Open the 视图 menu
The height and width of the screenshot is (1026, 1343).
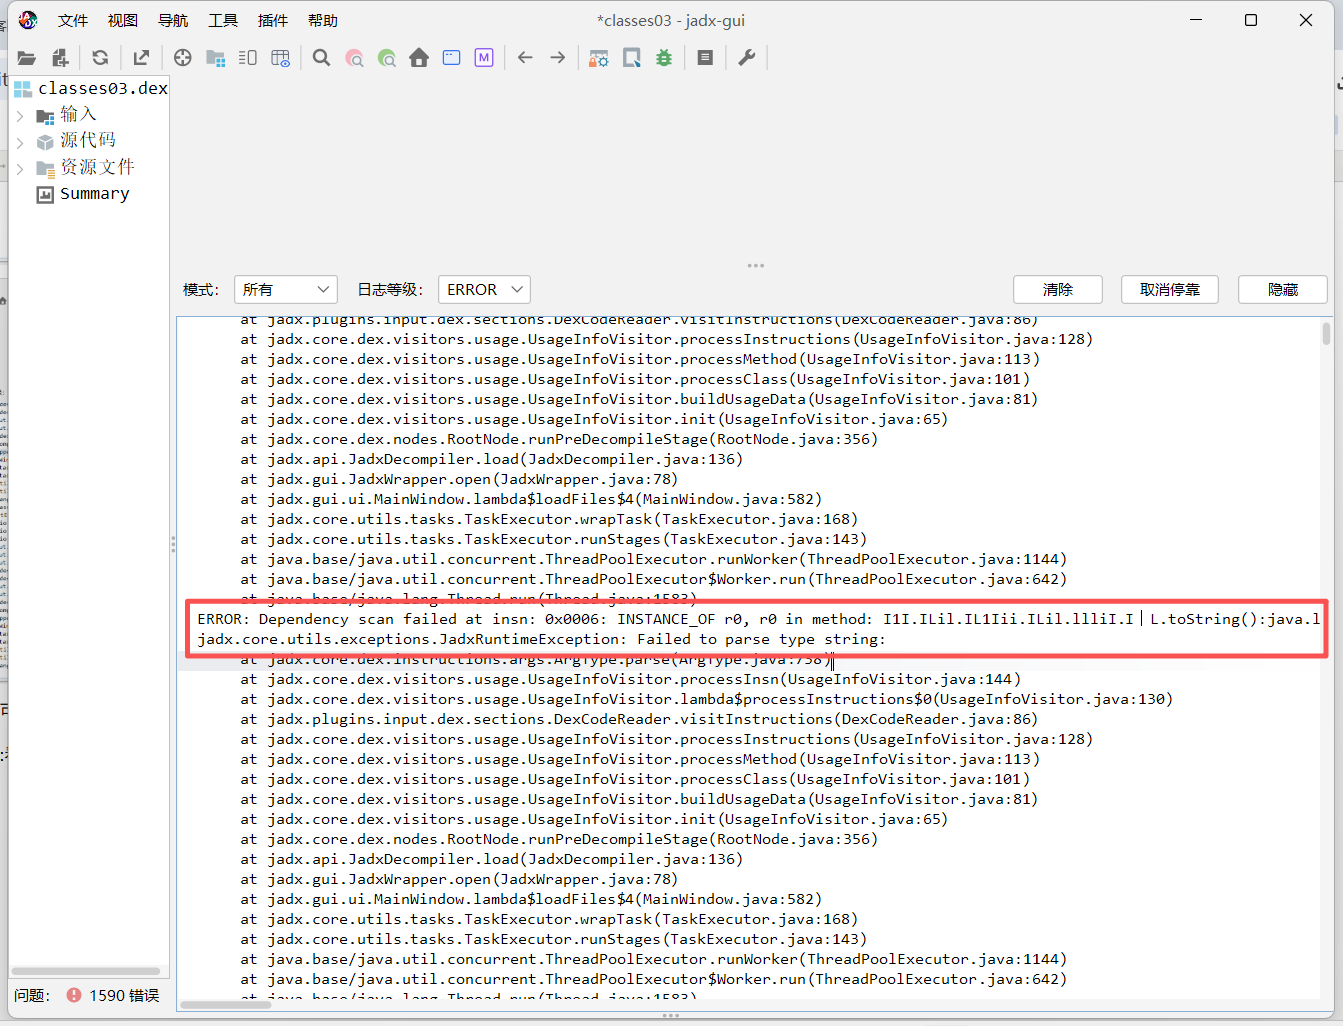tap(122, 20)
